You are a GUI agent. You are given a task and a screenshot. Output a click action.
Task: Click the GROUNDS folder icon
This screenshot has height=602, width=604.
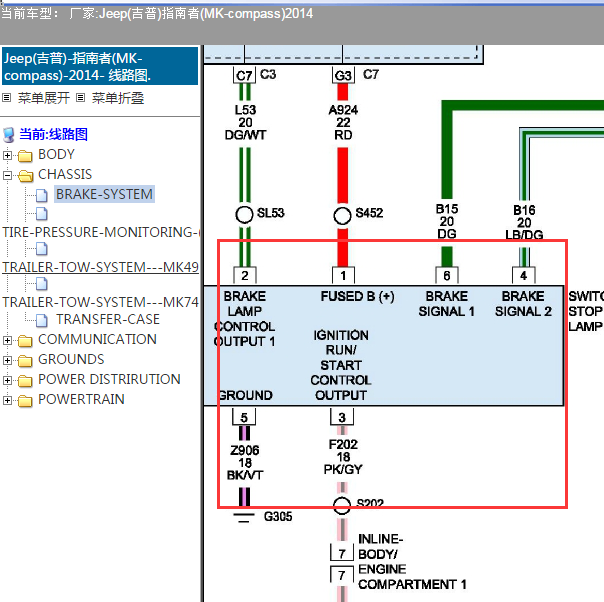pos(25,360)
